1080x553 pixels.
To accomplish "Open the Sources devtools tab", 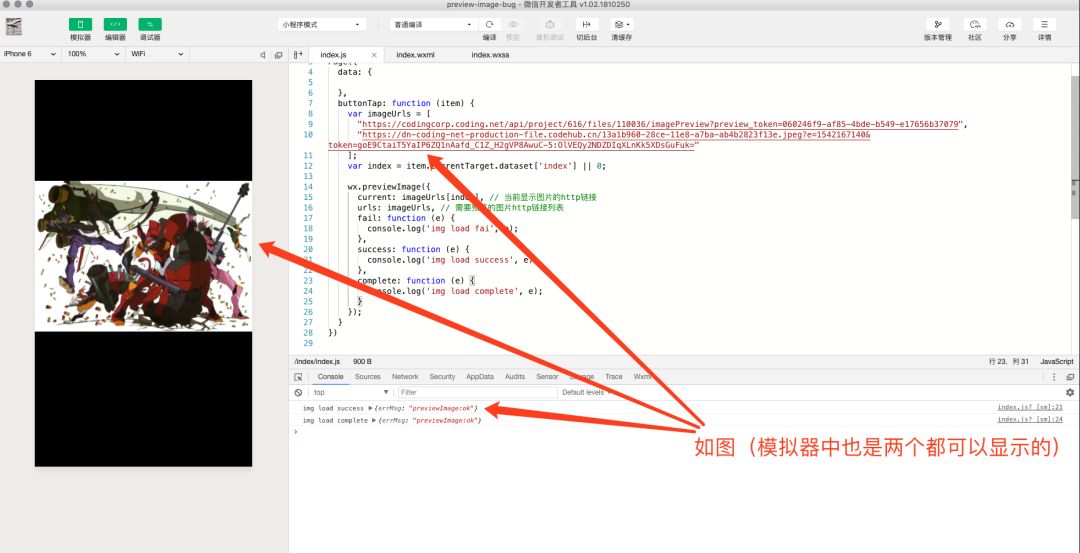I will [368, 377].
